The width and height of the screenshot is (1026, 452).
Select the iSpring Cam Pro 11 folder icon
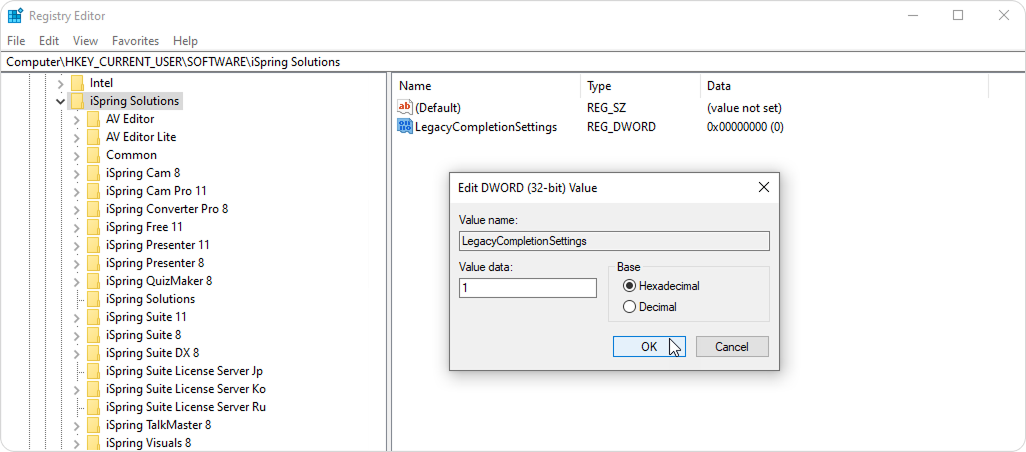coord(94,191)
